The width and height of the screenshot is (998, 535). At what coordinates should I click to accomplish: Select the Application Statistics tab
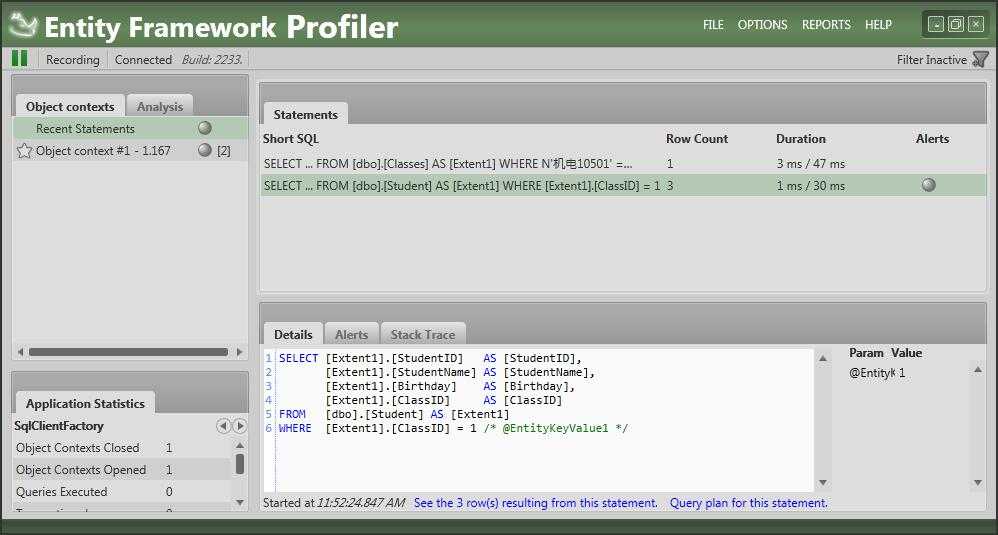(x=85, y=403)
